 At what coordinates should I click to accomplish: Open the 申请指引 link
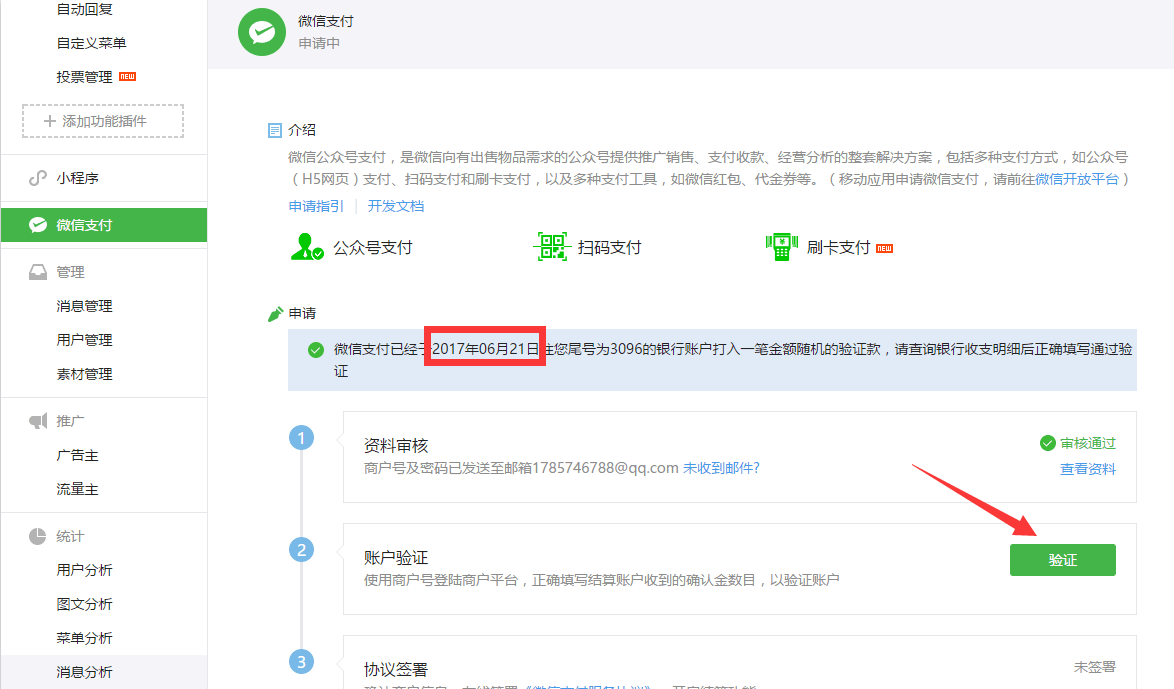[x=317, y=206]
